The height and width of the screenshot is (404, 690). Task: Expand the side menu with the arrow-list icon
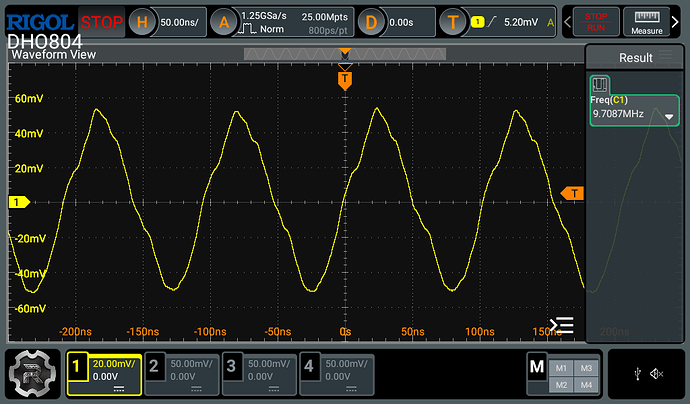[562, 325]
